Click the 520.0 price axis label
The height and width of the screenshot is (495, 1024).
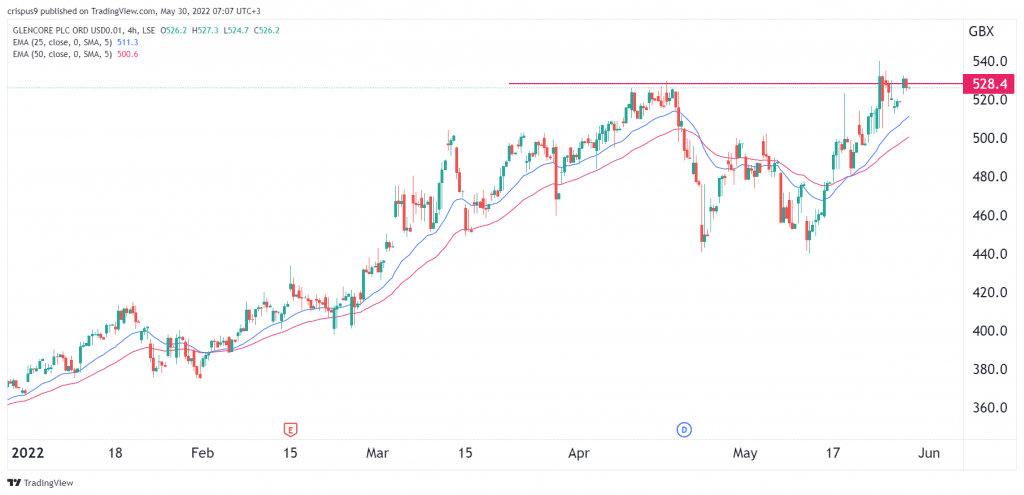tap(988, 100)
